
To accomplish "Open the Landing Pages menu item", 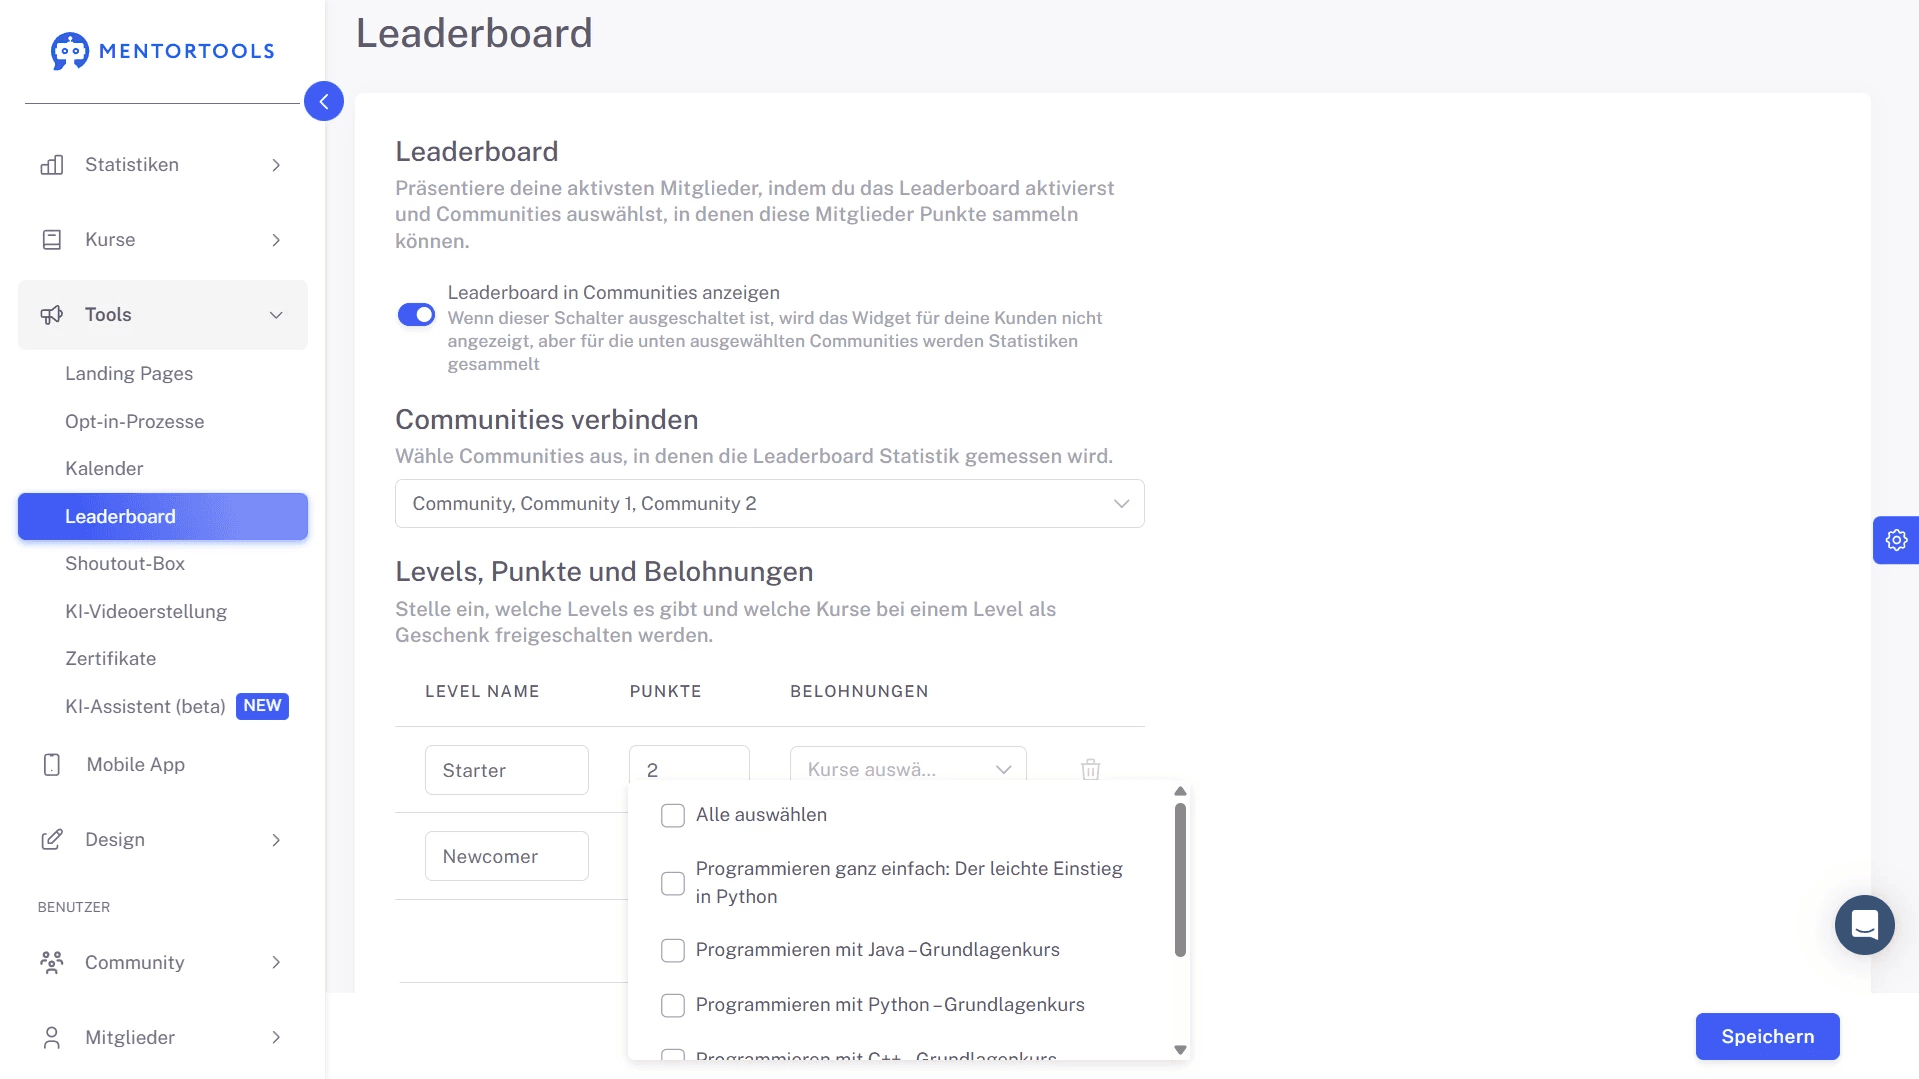I will pyautogui.click(x=128, y=373).
